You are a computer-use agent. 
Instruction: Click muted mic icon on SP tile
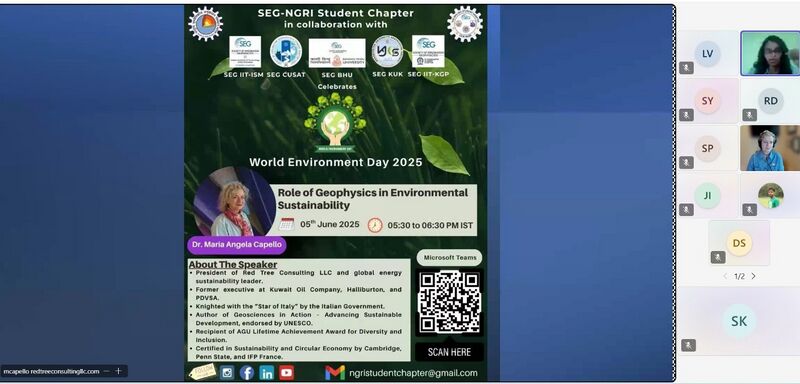click(686, 163)
